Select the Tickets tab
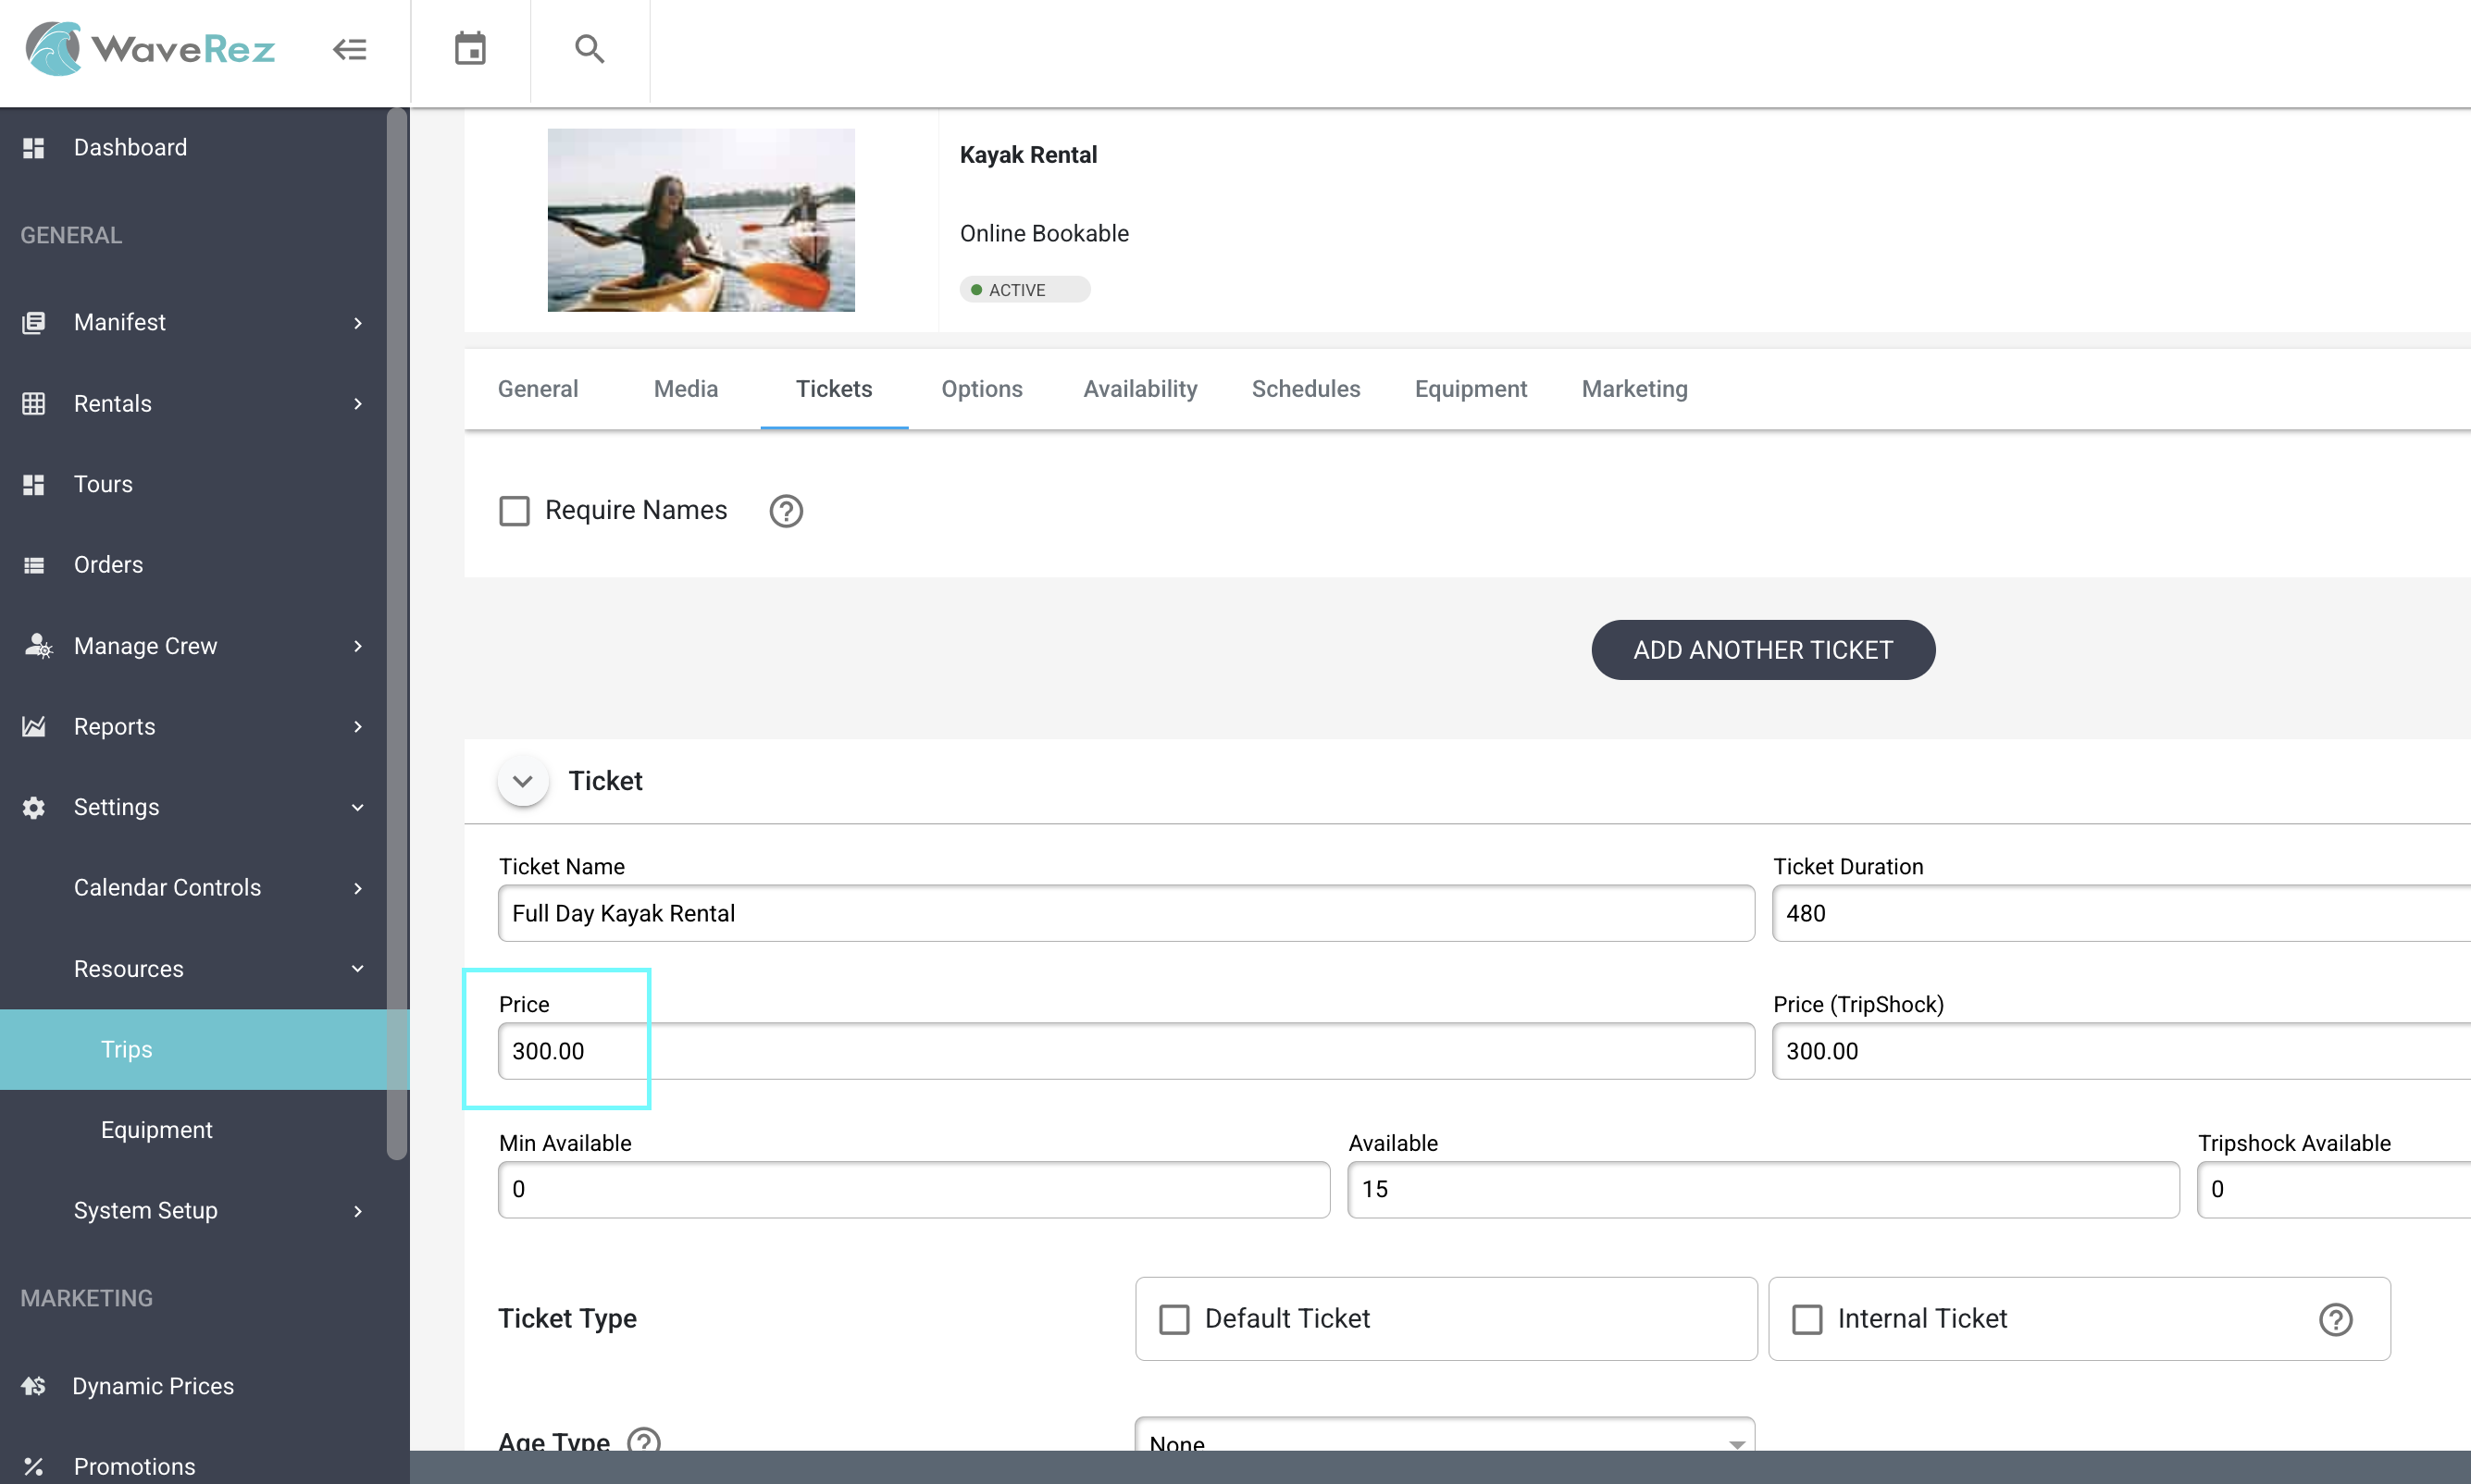 [x=834, y=389]
